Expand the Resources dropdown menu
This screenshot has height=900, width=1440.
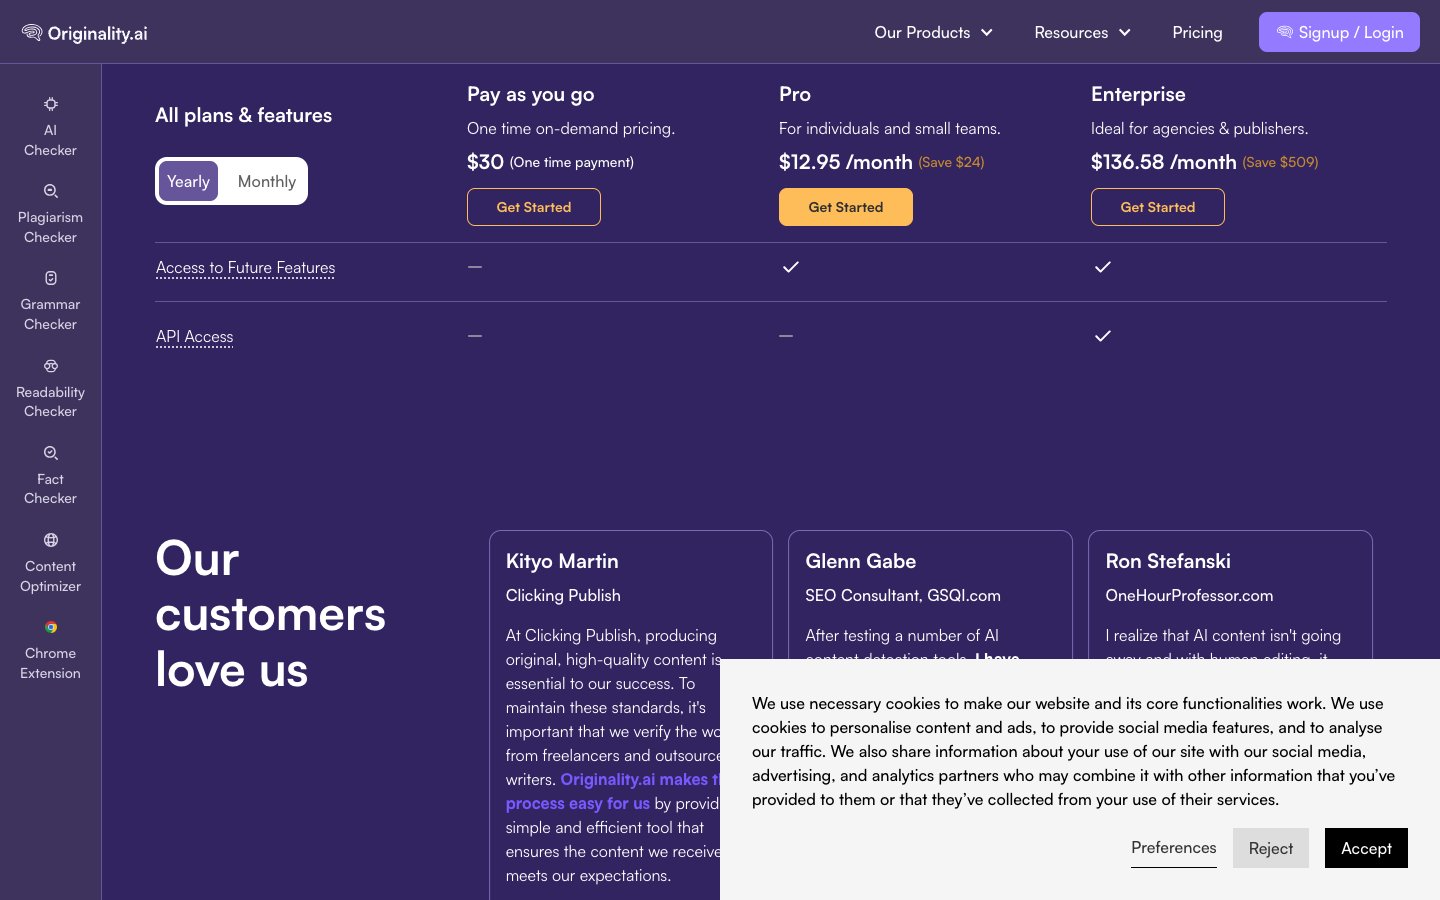point(1082,32)
